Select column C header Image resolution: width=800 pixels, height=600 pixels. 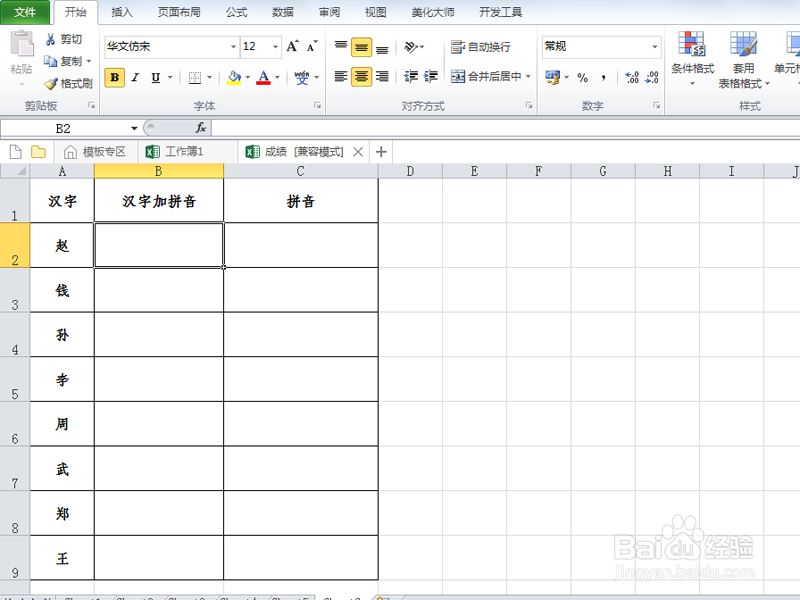click(301, 171)
